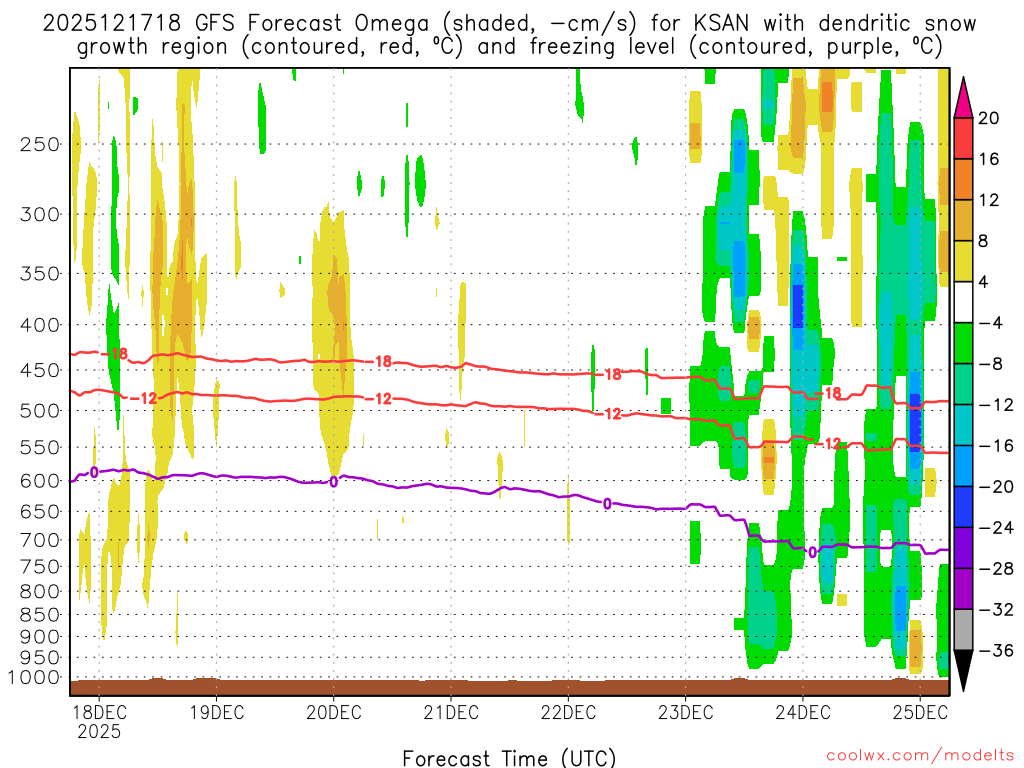The height and width of the screenshot is (768, 1024).
Task: Click the red "-12" contour label nearest 24DEC
Action: point(829,443)
